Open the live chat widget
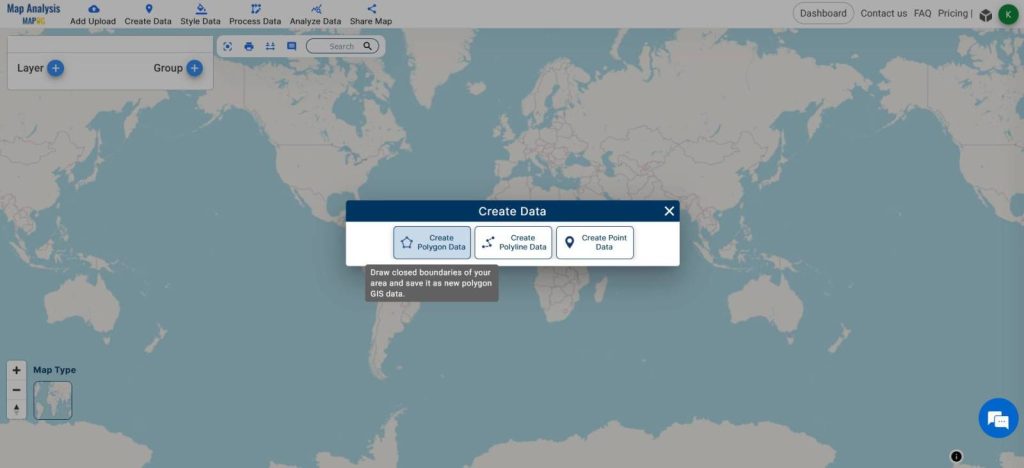Viewport: 1024px width, 468px height. (998, 418)
